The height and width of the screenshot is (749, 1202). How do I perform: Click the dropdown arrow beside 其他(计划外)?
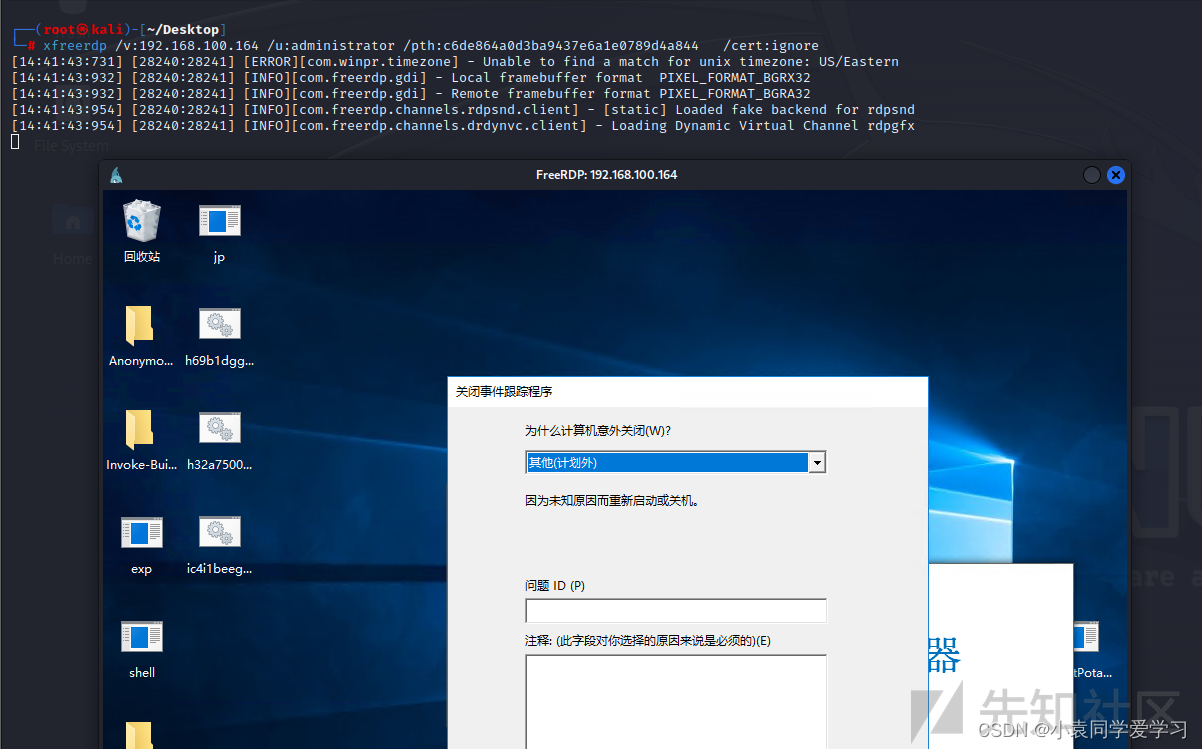pyautogui.click(x=817, y=462)
